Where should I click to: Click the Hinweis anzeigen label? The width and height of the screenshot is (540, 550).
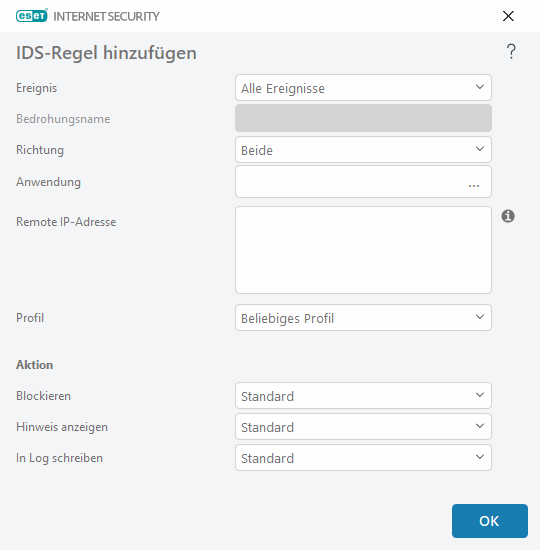coord(62,427)
